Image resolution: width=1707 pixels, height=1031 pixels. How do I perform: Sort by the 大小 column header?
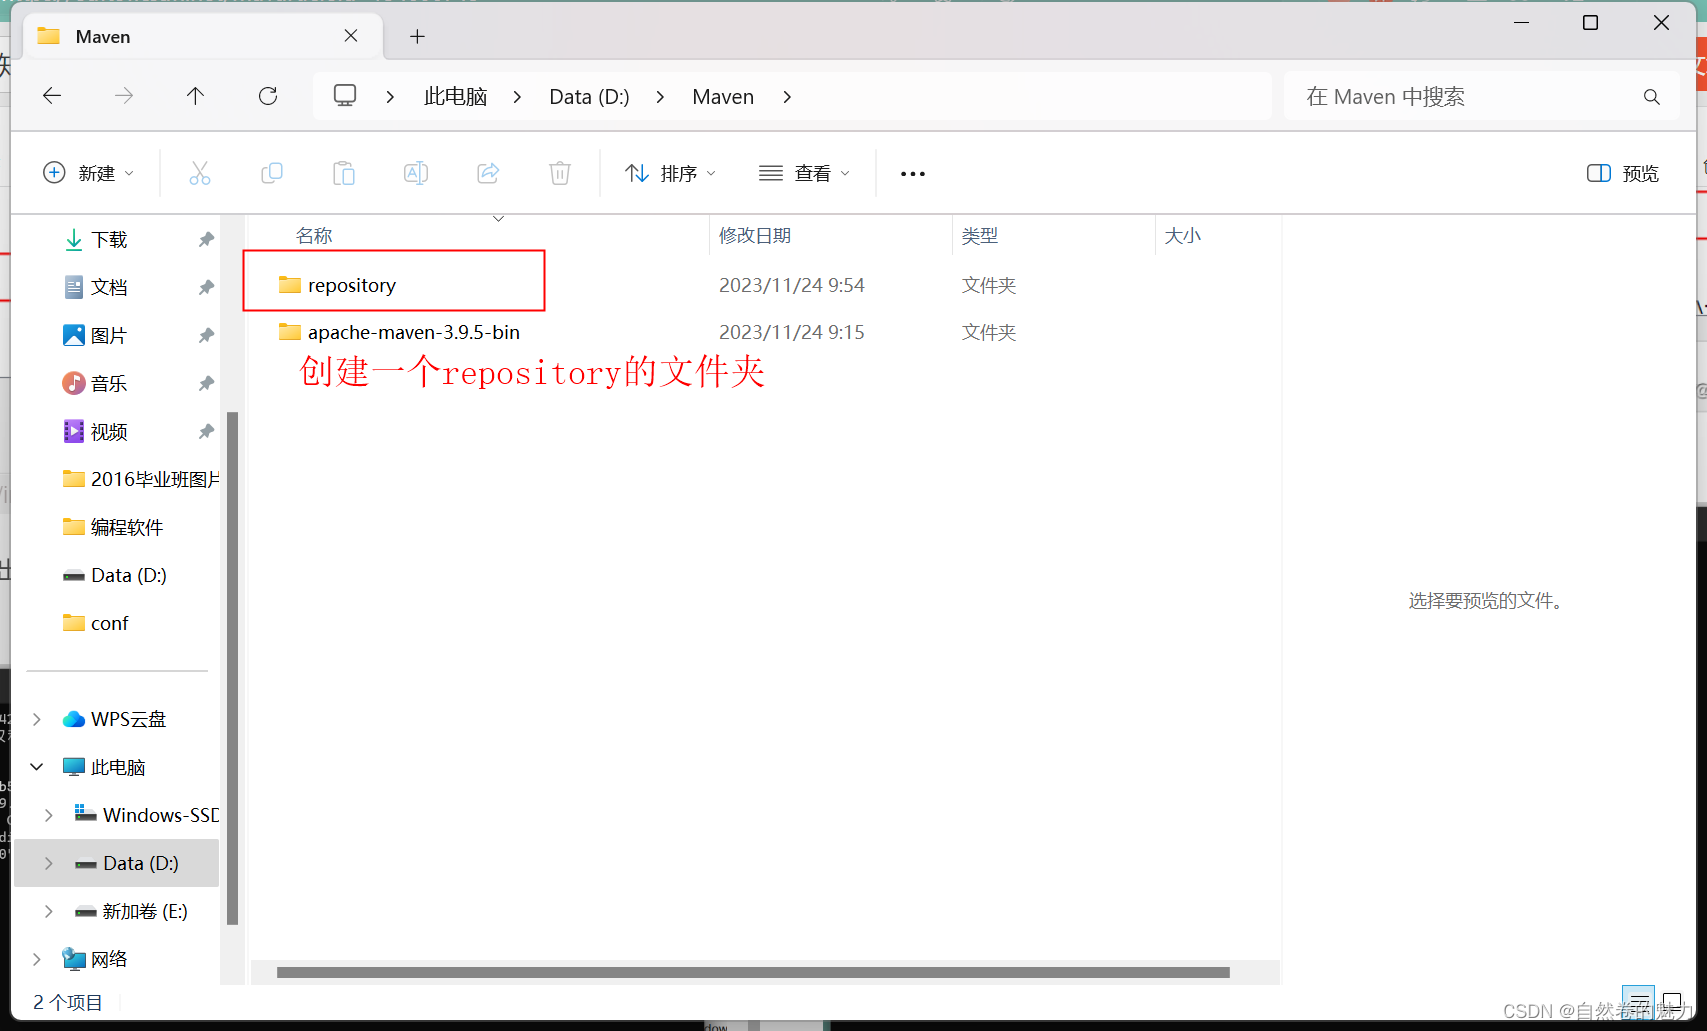pos(1183,236)
